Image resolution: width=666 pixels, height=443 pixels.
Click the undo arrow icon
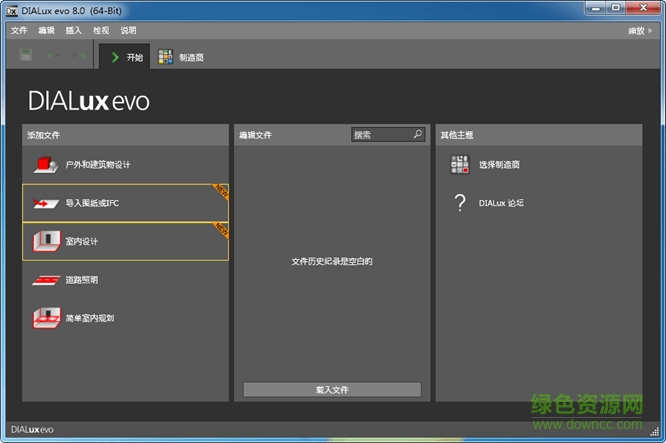click(53, 55)
